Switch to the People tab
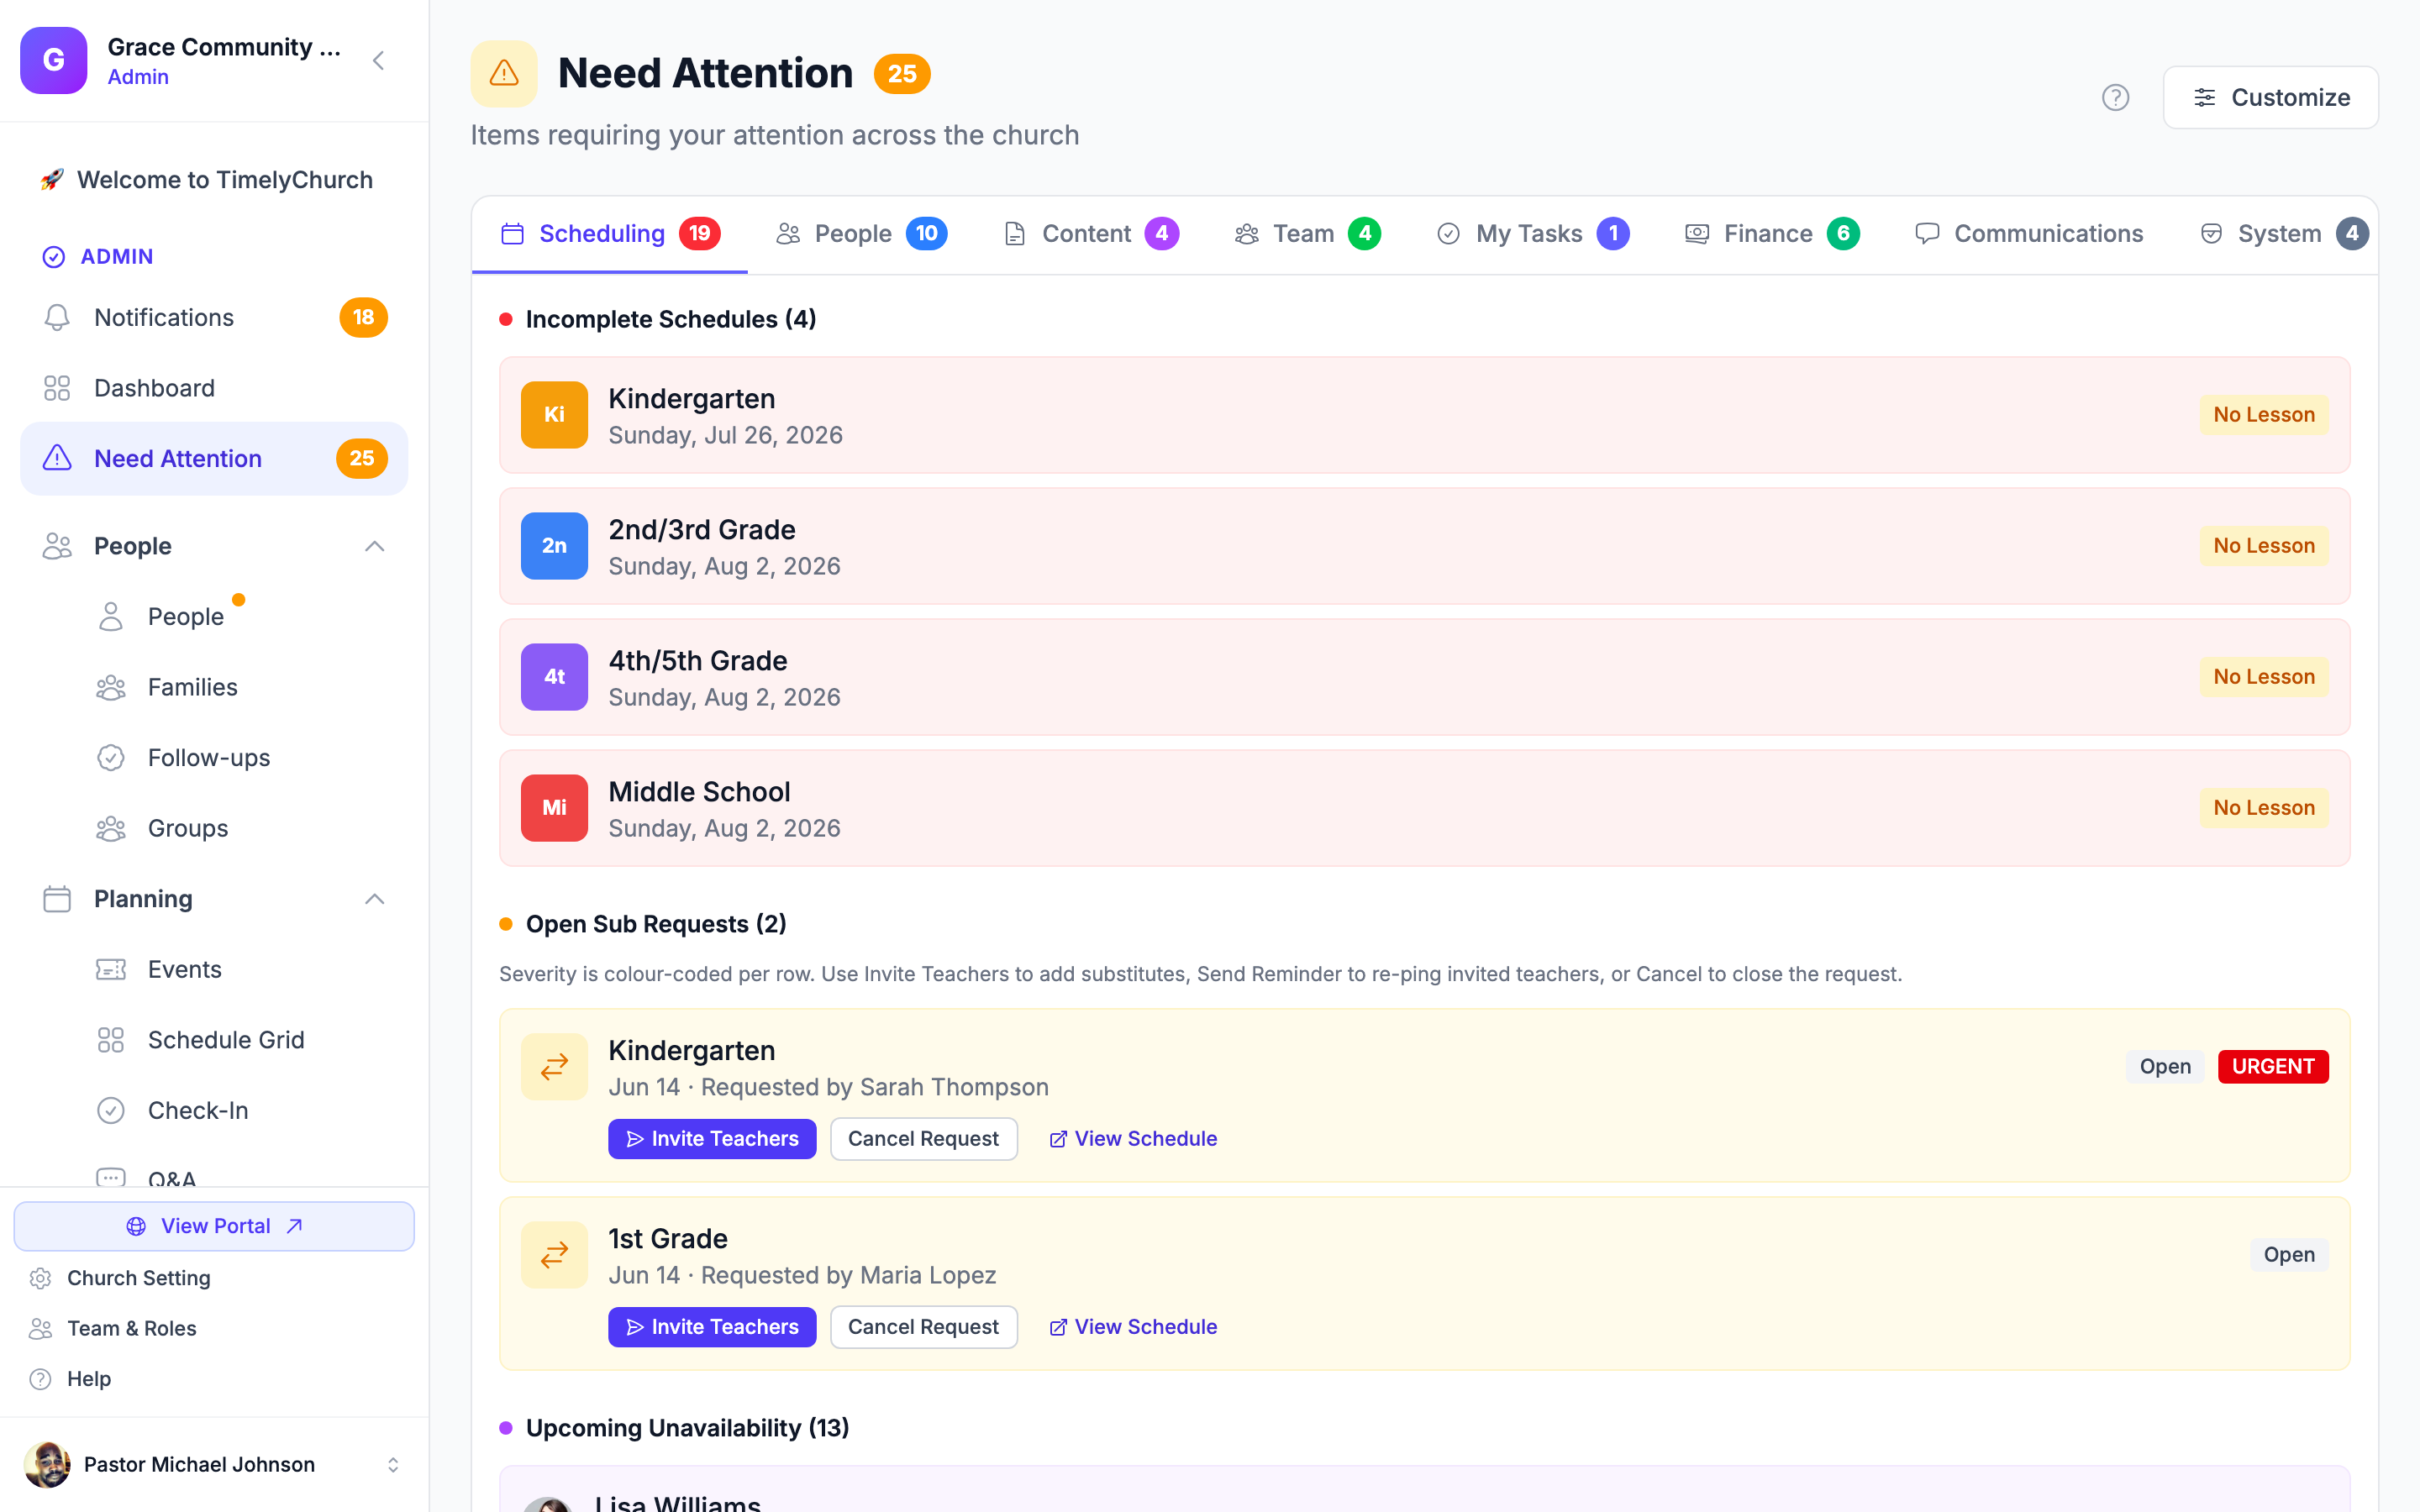Viewport: 2420px width, 1512px height. coord(861,233)
